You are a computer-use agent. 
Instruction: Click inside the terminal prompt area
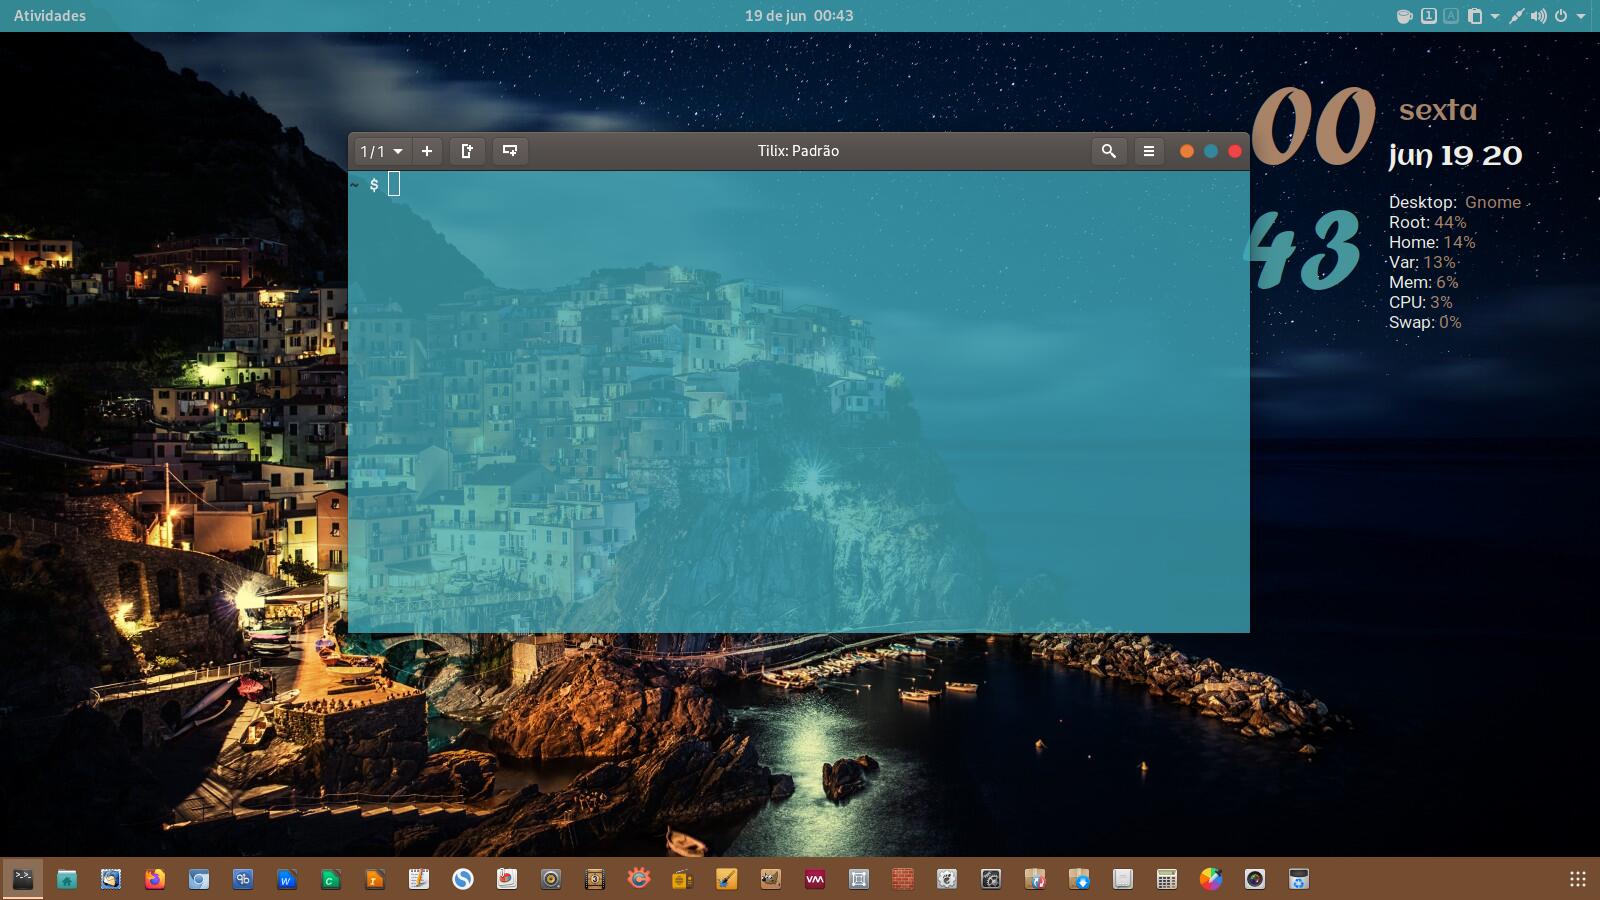798,400
